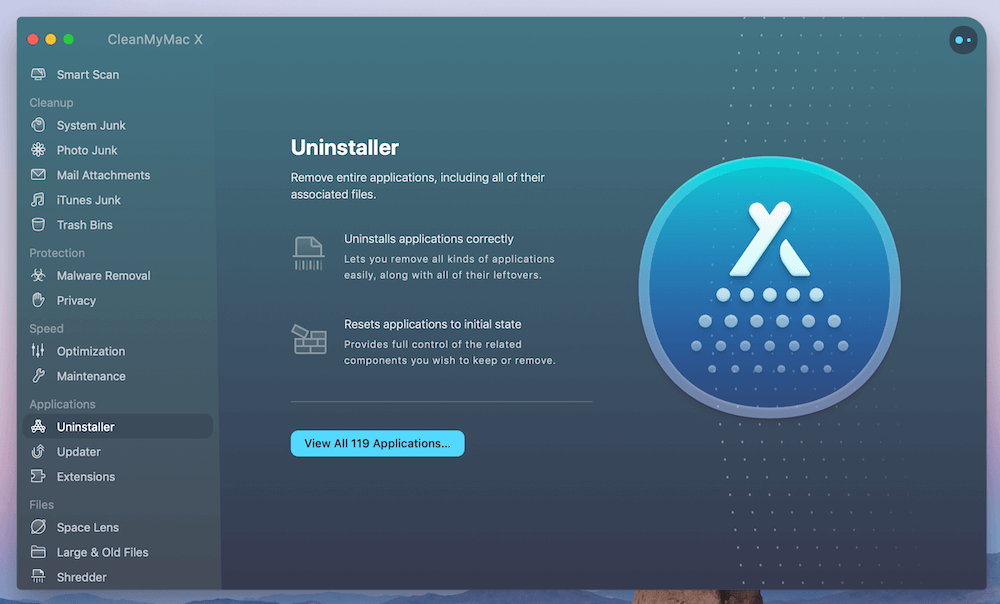Click the Cleanup section header

click(x=51, y=103)
